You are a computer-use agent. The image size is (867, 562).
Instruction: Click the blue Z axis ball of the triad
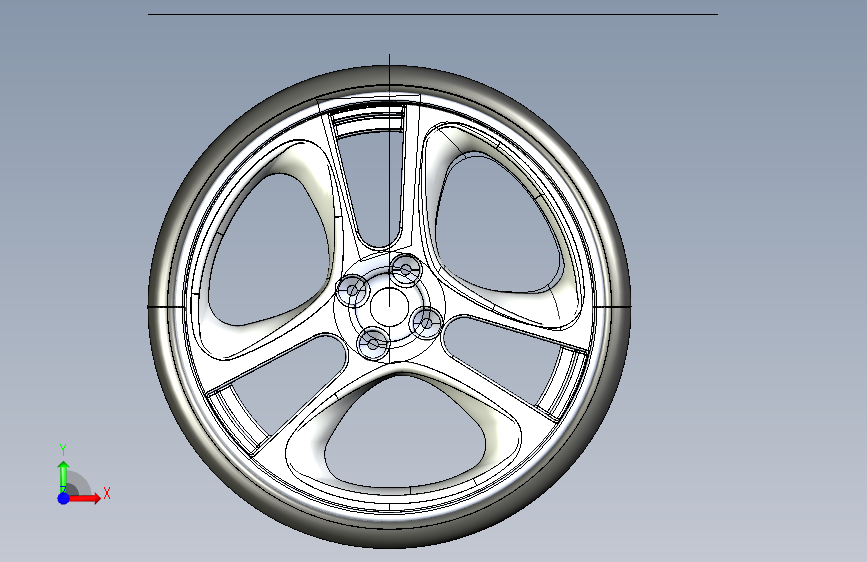(63, 498)
